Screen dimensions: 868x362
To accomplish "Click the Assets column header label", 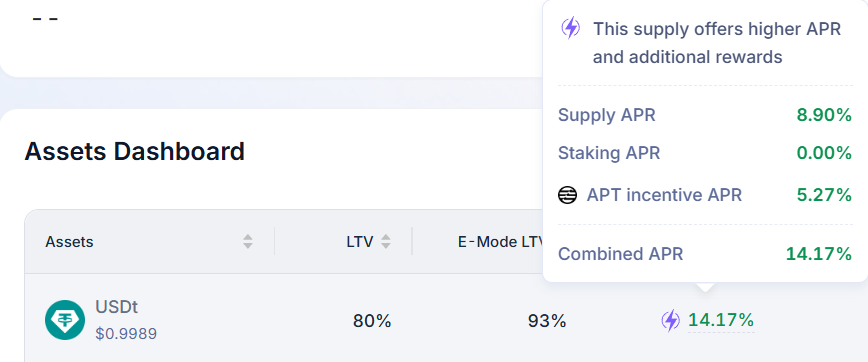I will (69, 242).
